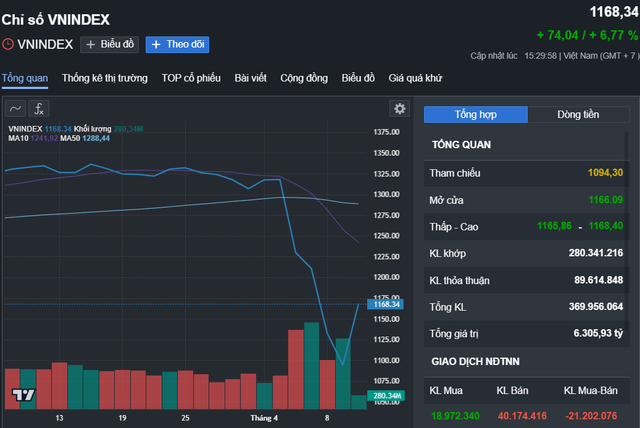Click the KL Mua-Bán column header
Viewport: 640px width, 428px height.
(591, 391)
